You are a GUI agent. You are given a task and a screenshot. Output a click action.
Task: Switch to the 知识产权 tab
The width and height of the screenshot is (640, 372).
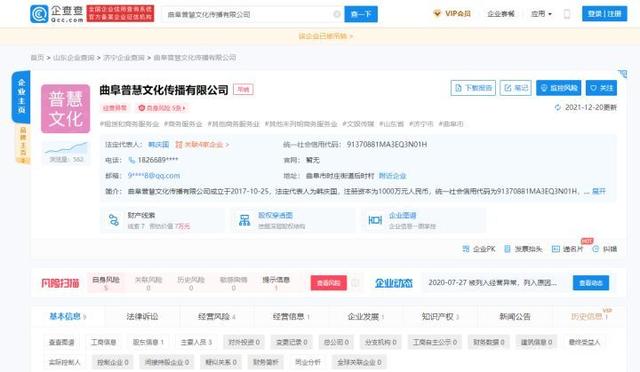click(x=440, y=316)
